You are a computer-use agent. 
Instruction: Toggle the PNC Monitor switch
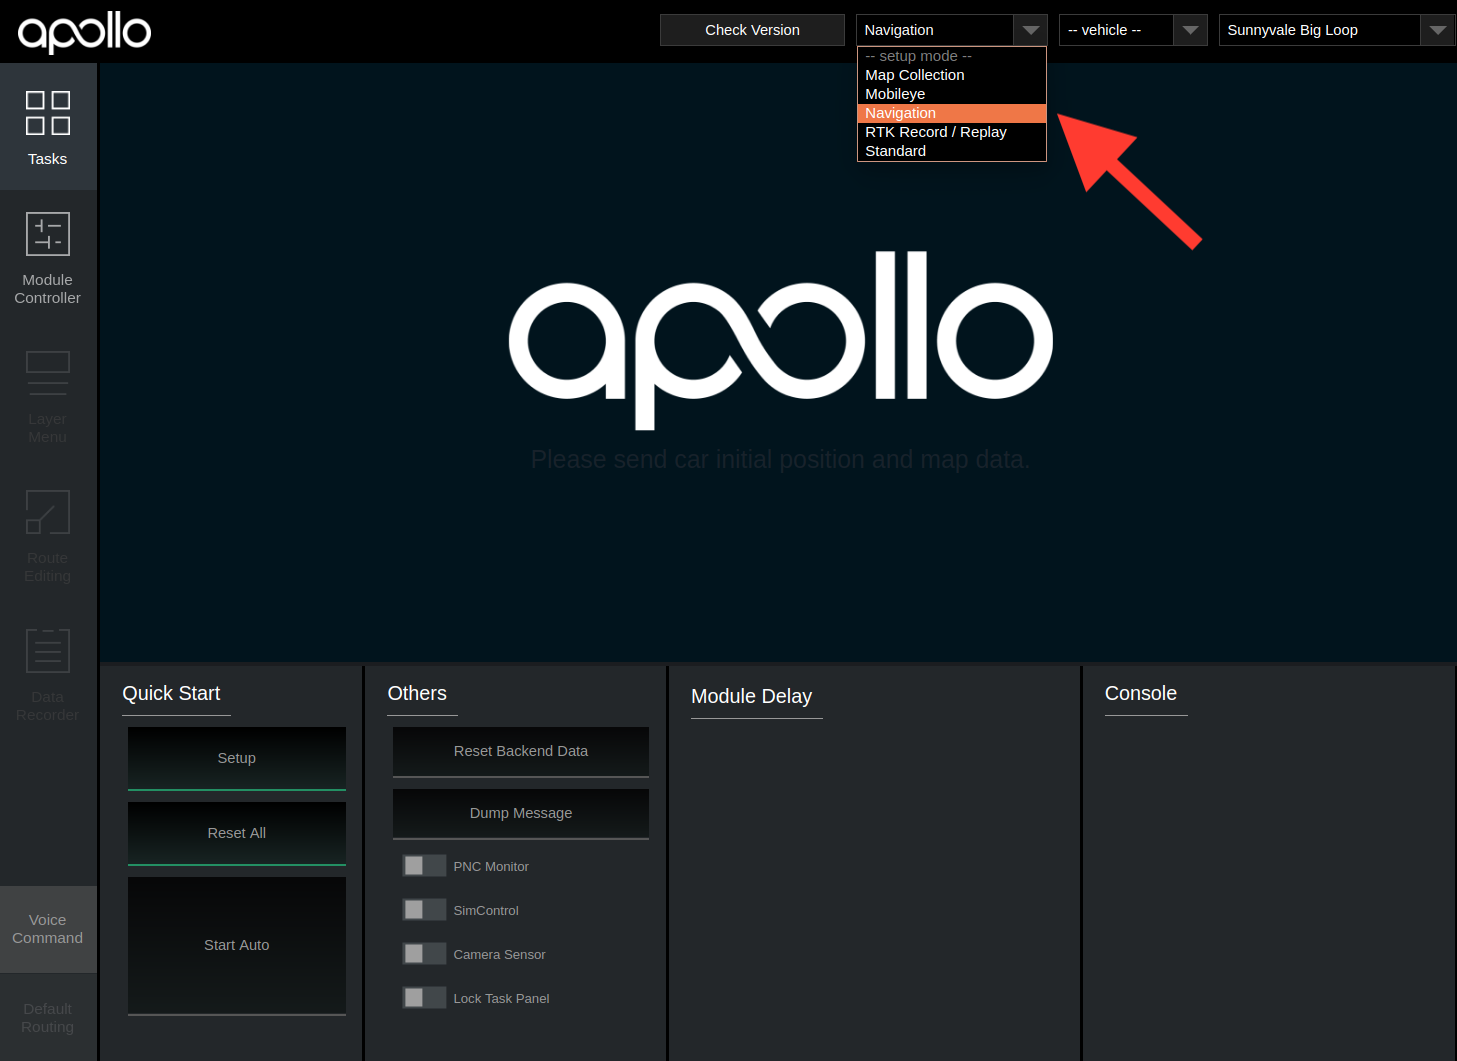pos(424,866)
